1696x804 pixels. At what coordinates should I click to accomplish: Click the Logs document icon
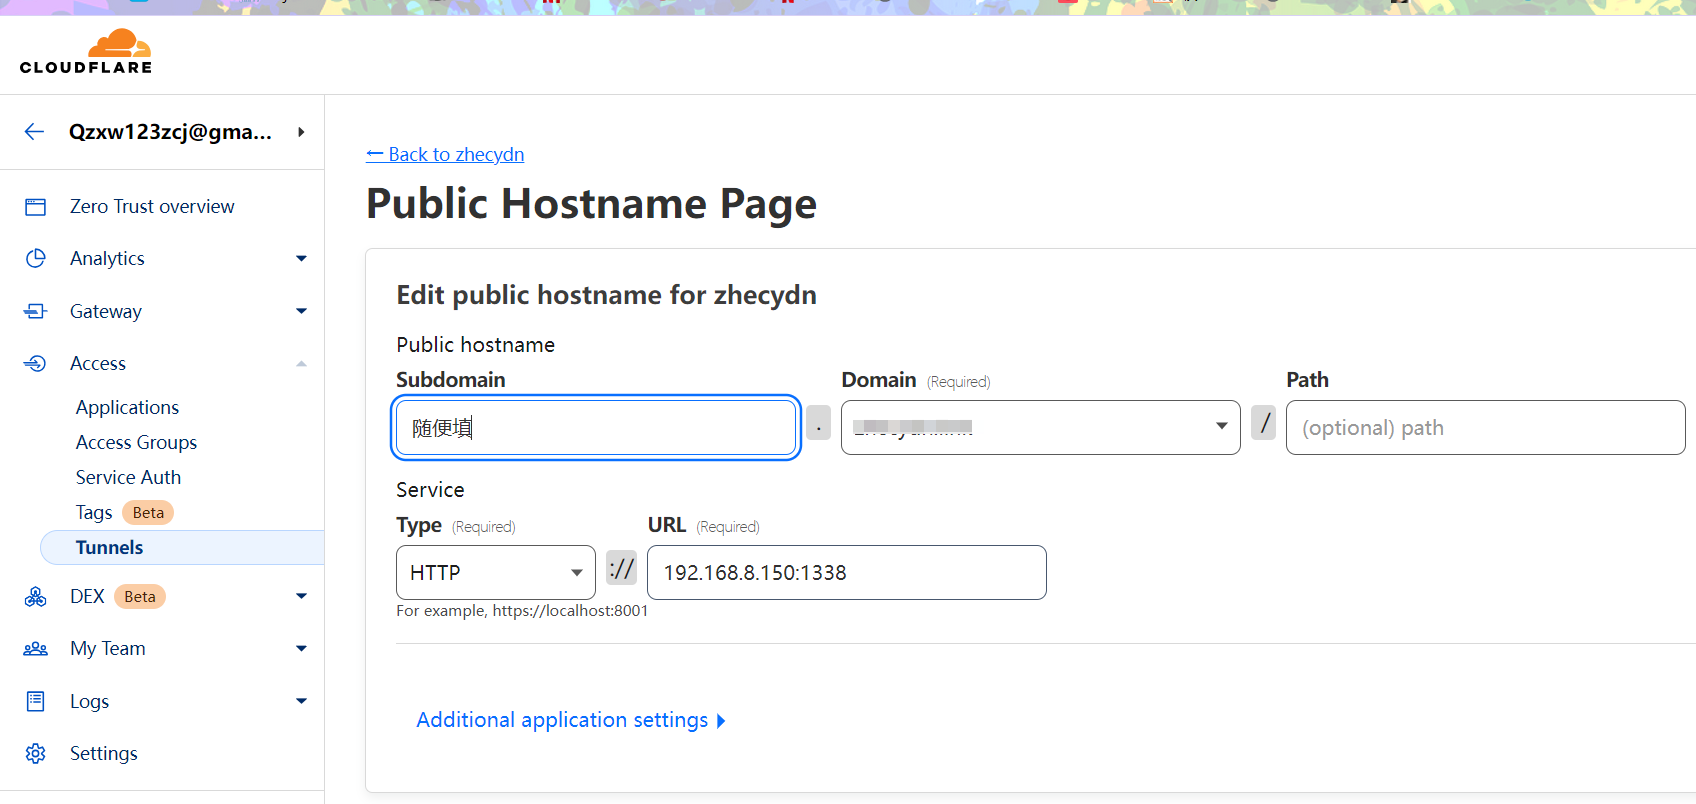(x=36, y=701)
